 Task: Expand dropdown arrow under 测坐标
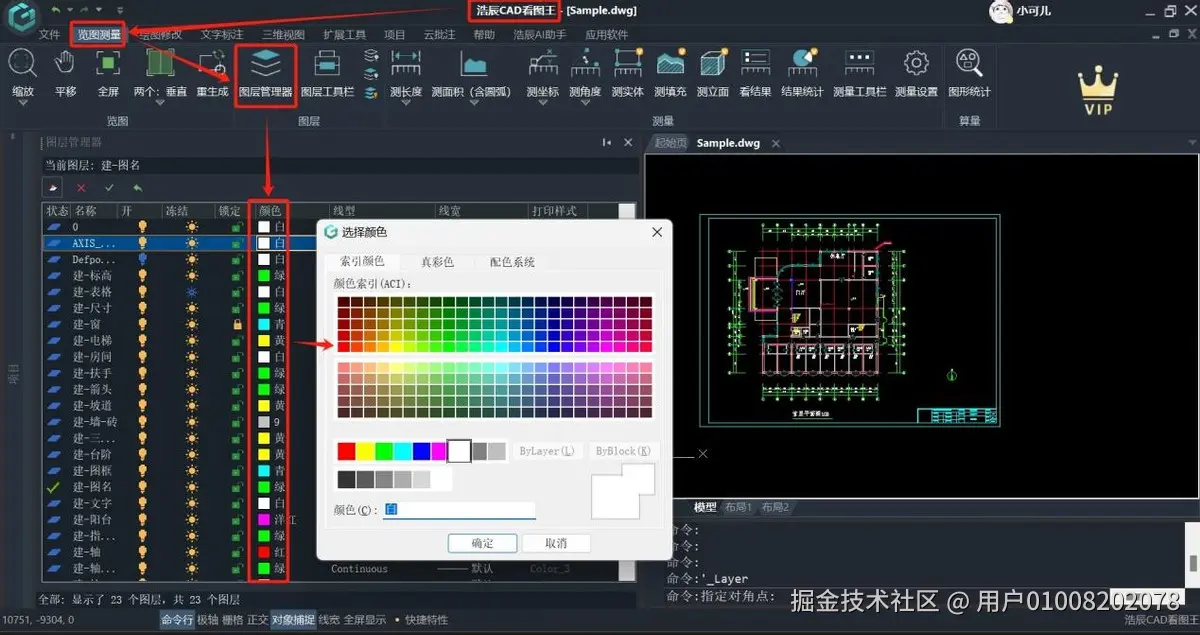543,104
